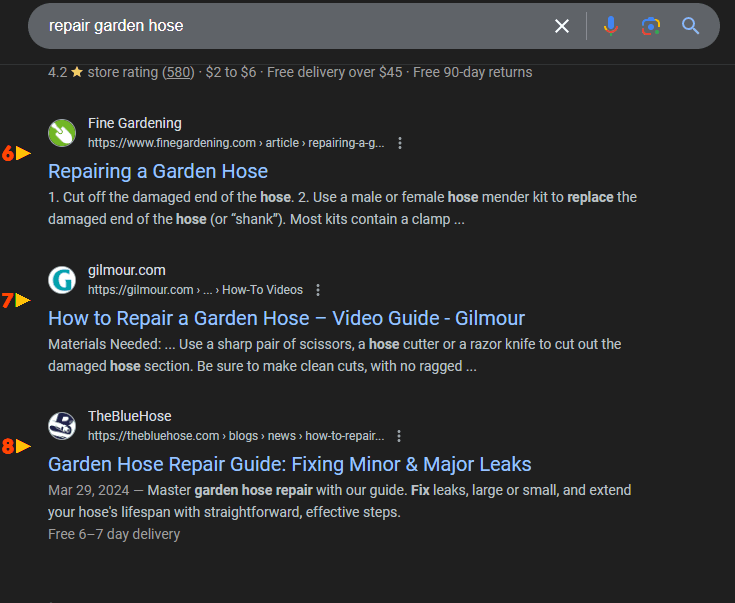The image size is (735, 603).
Task: Click the gilmour.com favicon logo
Action: coord(62,280)
